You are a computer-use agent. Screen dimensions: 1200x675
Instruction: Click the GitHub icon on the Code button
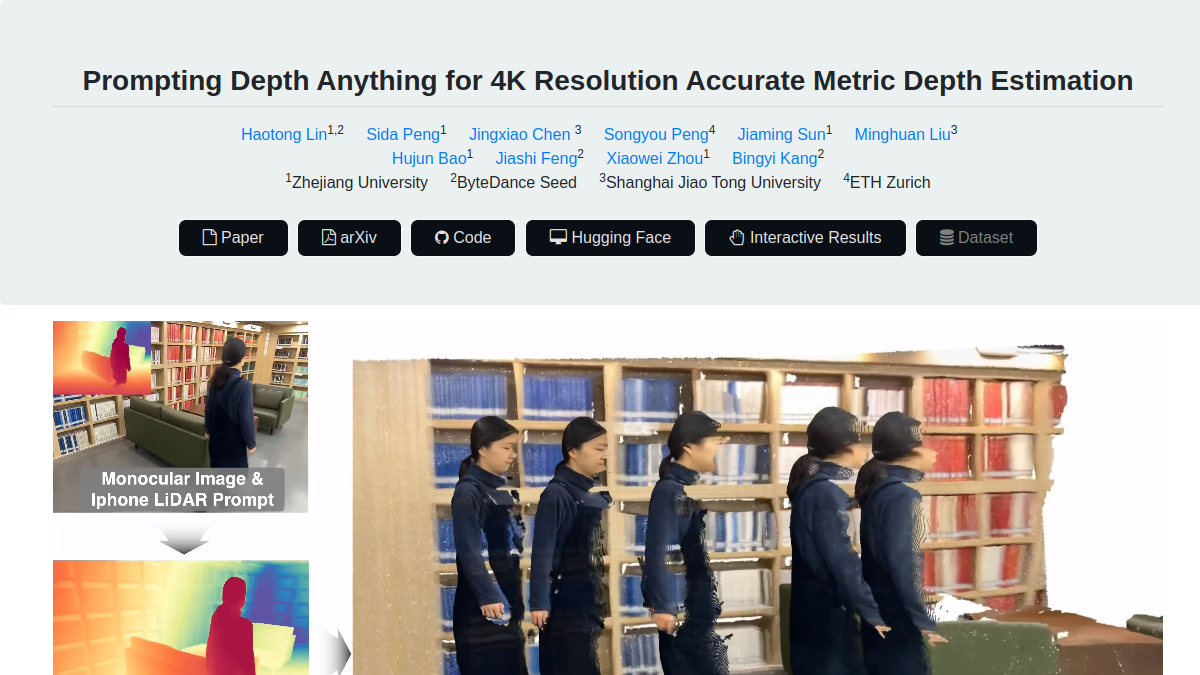point(442,238)
